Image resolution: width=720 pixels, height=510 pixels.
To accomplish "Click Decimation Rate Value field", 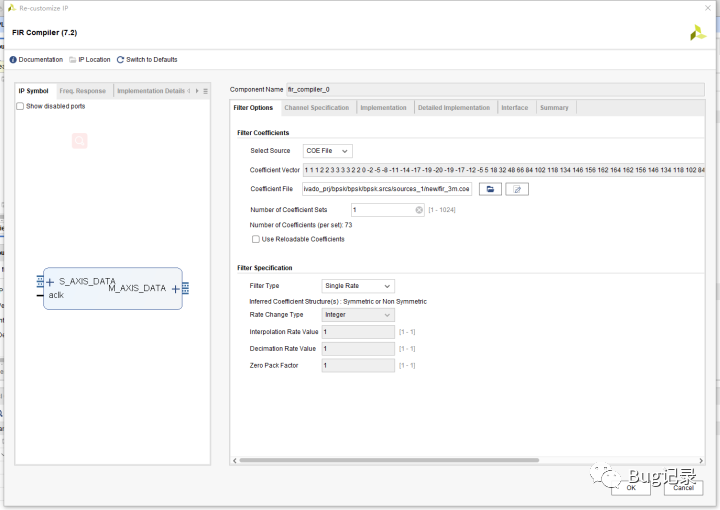I will tap(358, 349).
